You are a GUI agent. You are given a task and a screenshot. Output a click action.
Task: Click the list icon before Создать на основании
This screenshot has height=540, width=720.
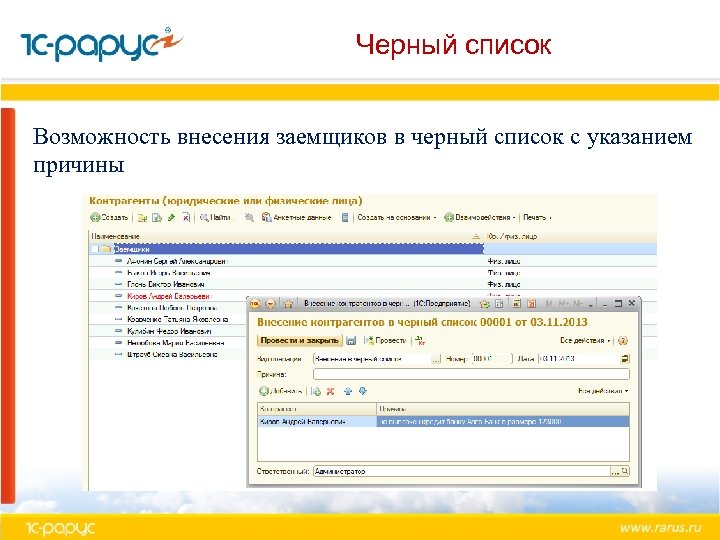click(x=345, y=218)
